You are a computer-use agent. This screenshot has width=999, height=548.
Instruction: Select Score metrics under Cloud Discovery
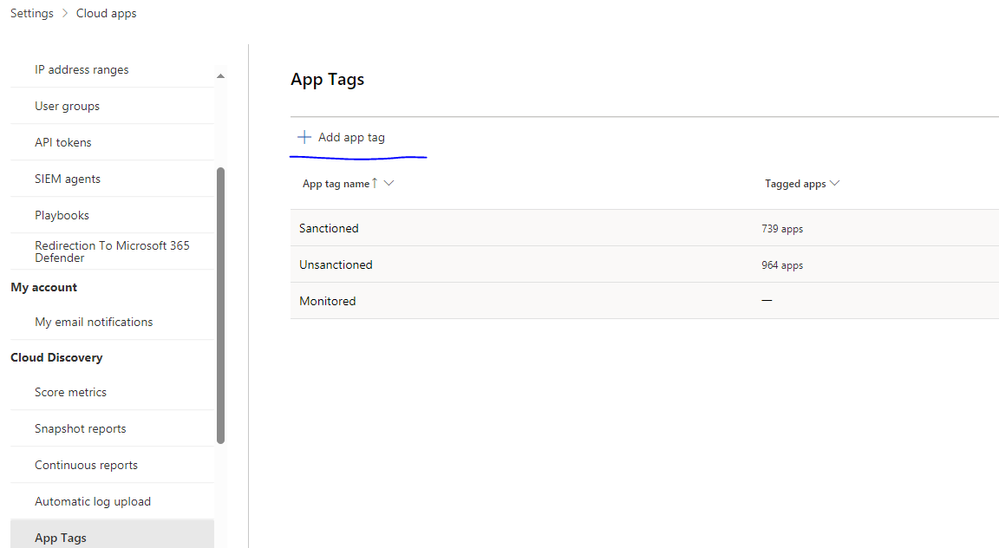tap(70, 392)
